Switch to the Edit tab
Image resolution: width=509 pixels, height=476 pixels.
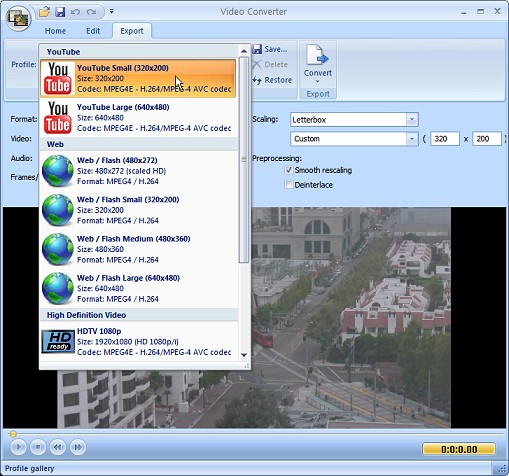click(93, 31)
